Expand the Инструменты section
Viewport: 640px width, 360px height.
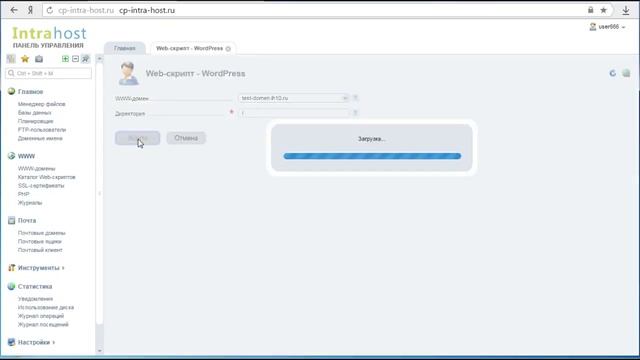coord(41,268)
